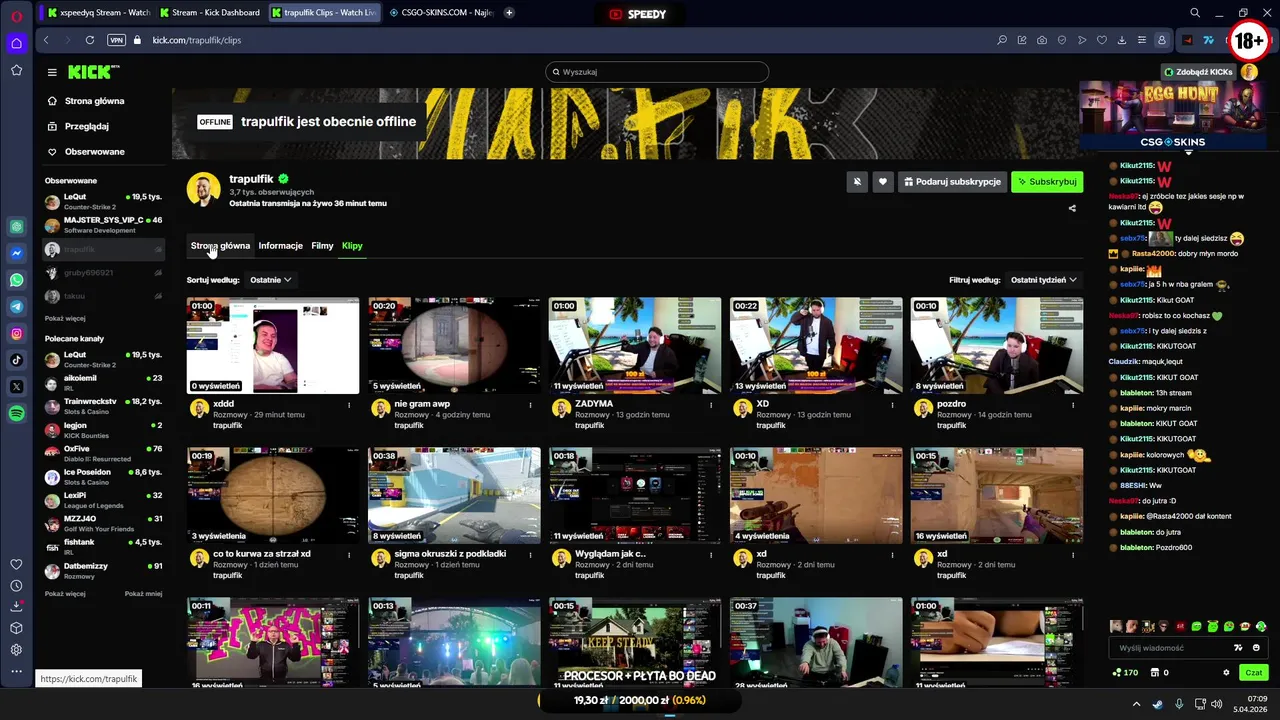1280x720 pixels.
Task: Open the Kick hamburger menu
Action: click(52, 72)
